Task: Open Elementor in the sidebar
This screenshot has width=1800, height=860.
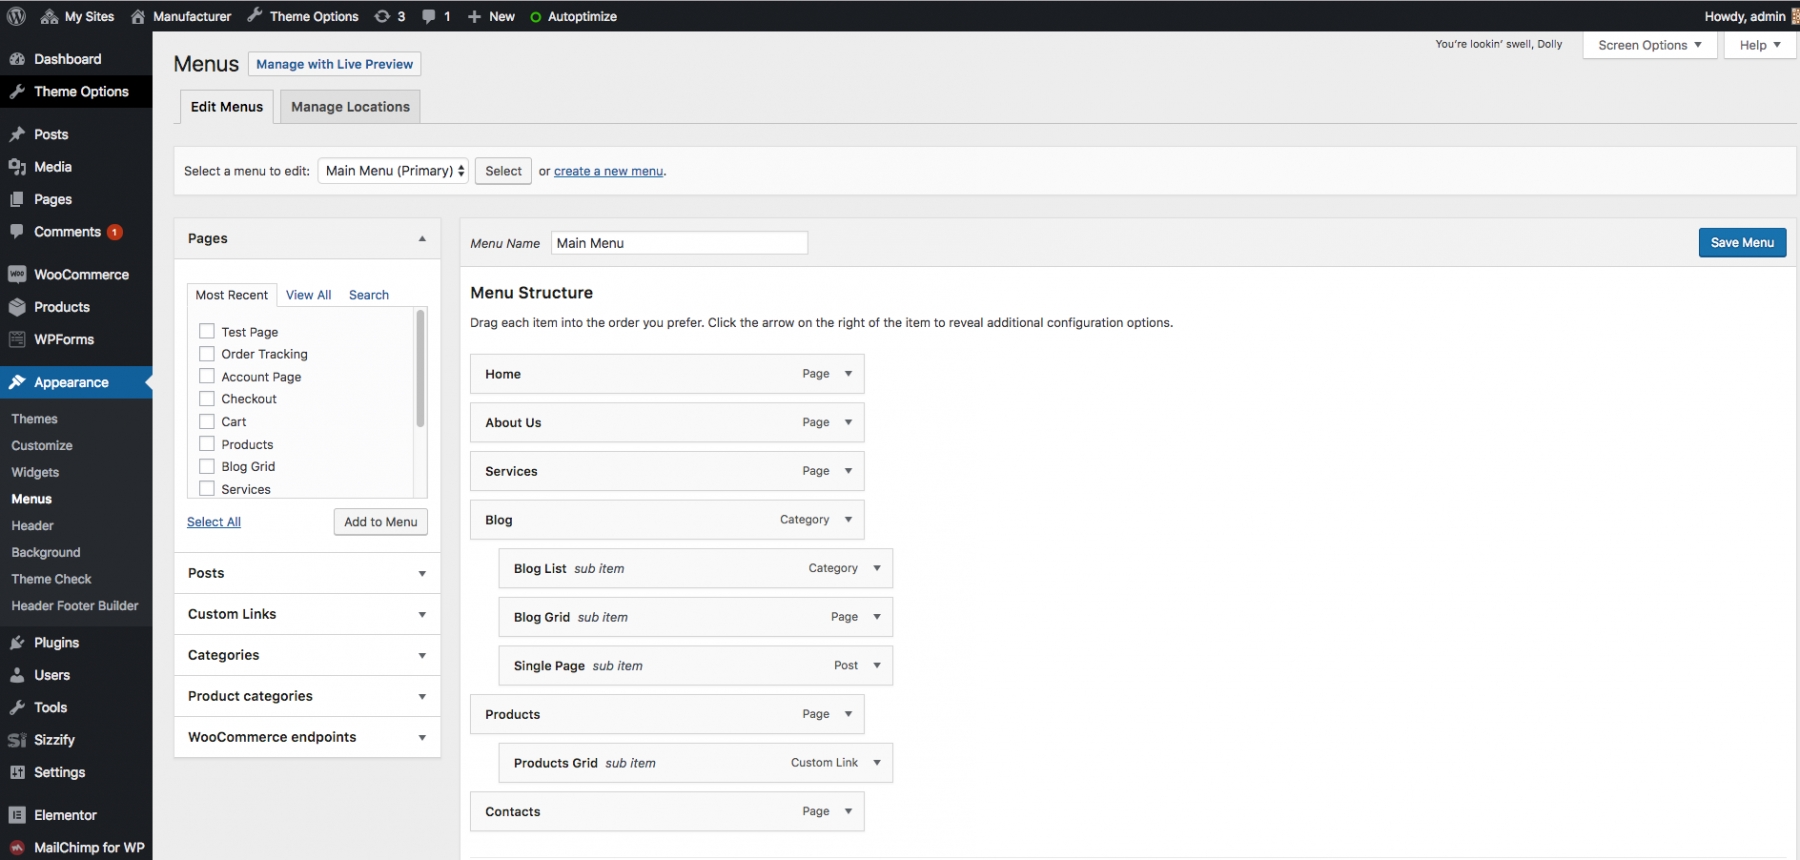Action: pos(65,815)
